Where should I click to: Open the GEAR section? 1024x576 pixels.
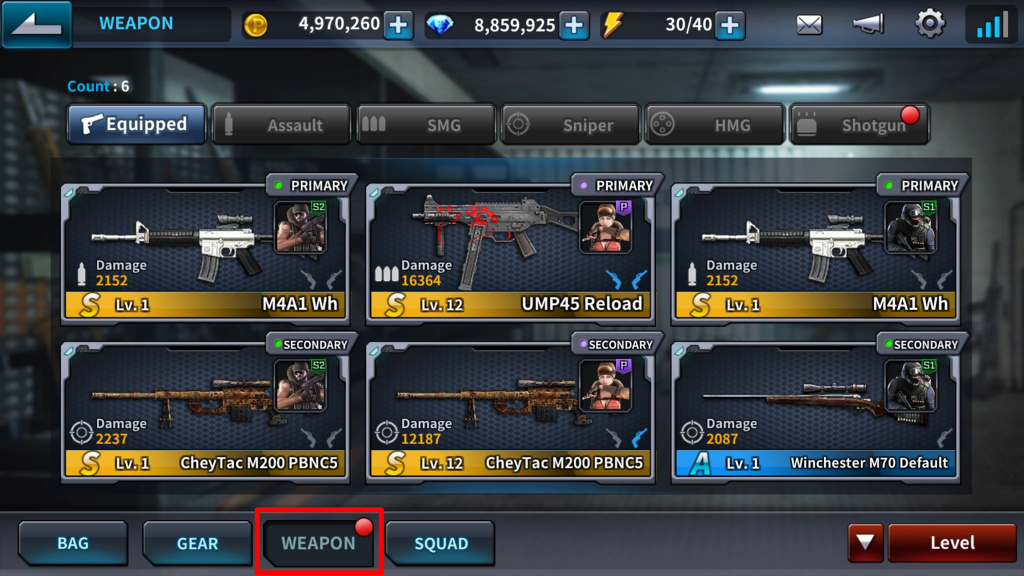click(x=197, y=543)
